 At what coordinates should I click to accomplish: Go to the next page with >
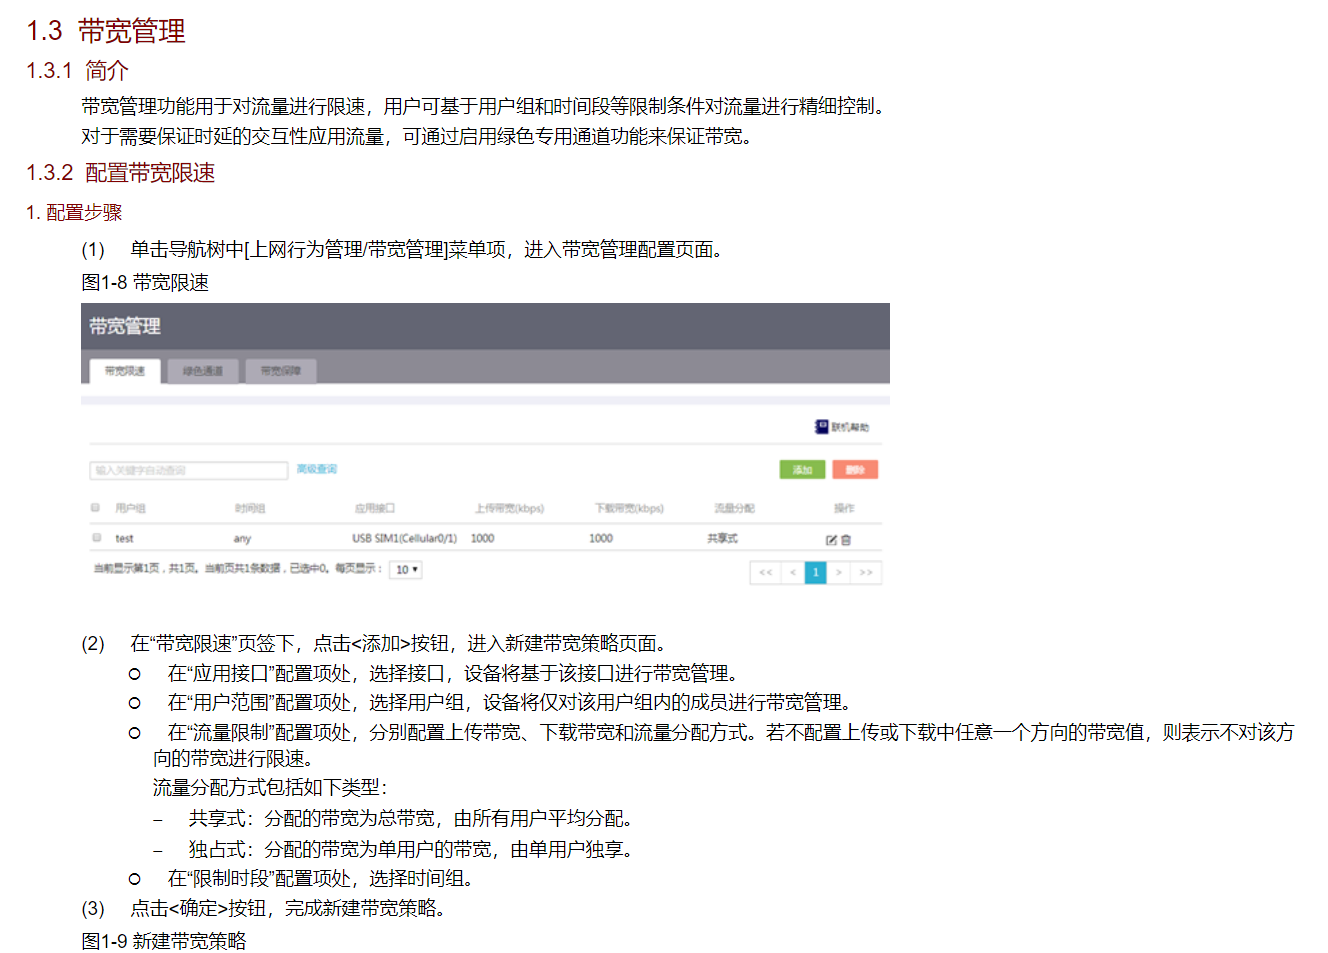point(839,573)
